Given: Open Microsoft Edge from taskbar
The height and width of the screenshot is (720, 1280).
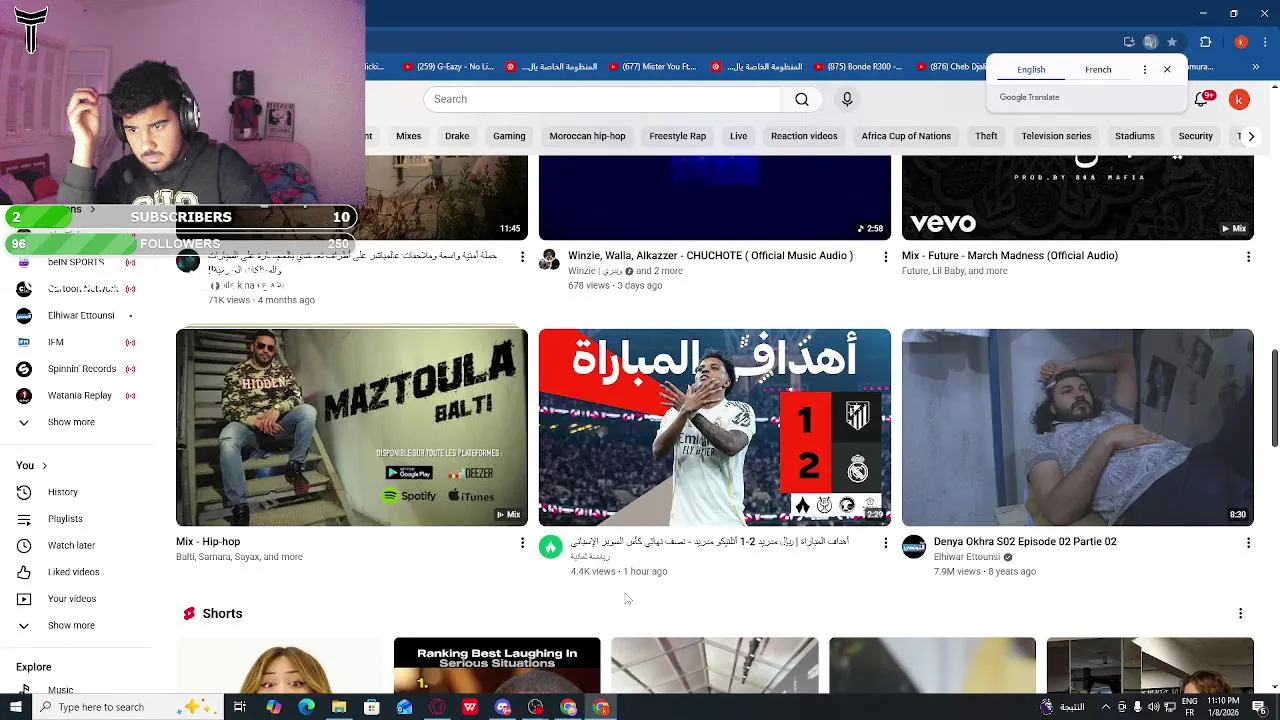Looking at the screenshot, I should 306,707.
